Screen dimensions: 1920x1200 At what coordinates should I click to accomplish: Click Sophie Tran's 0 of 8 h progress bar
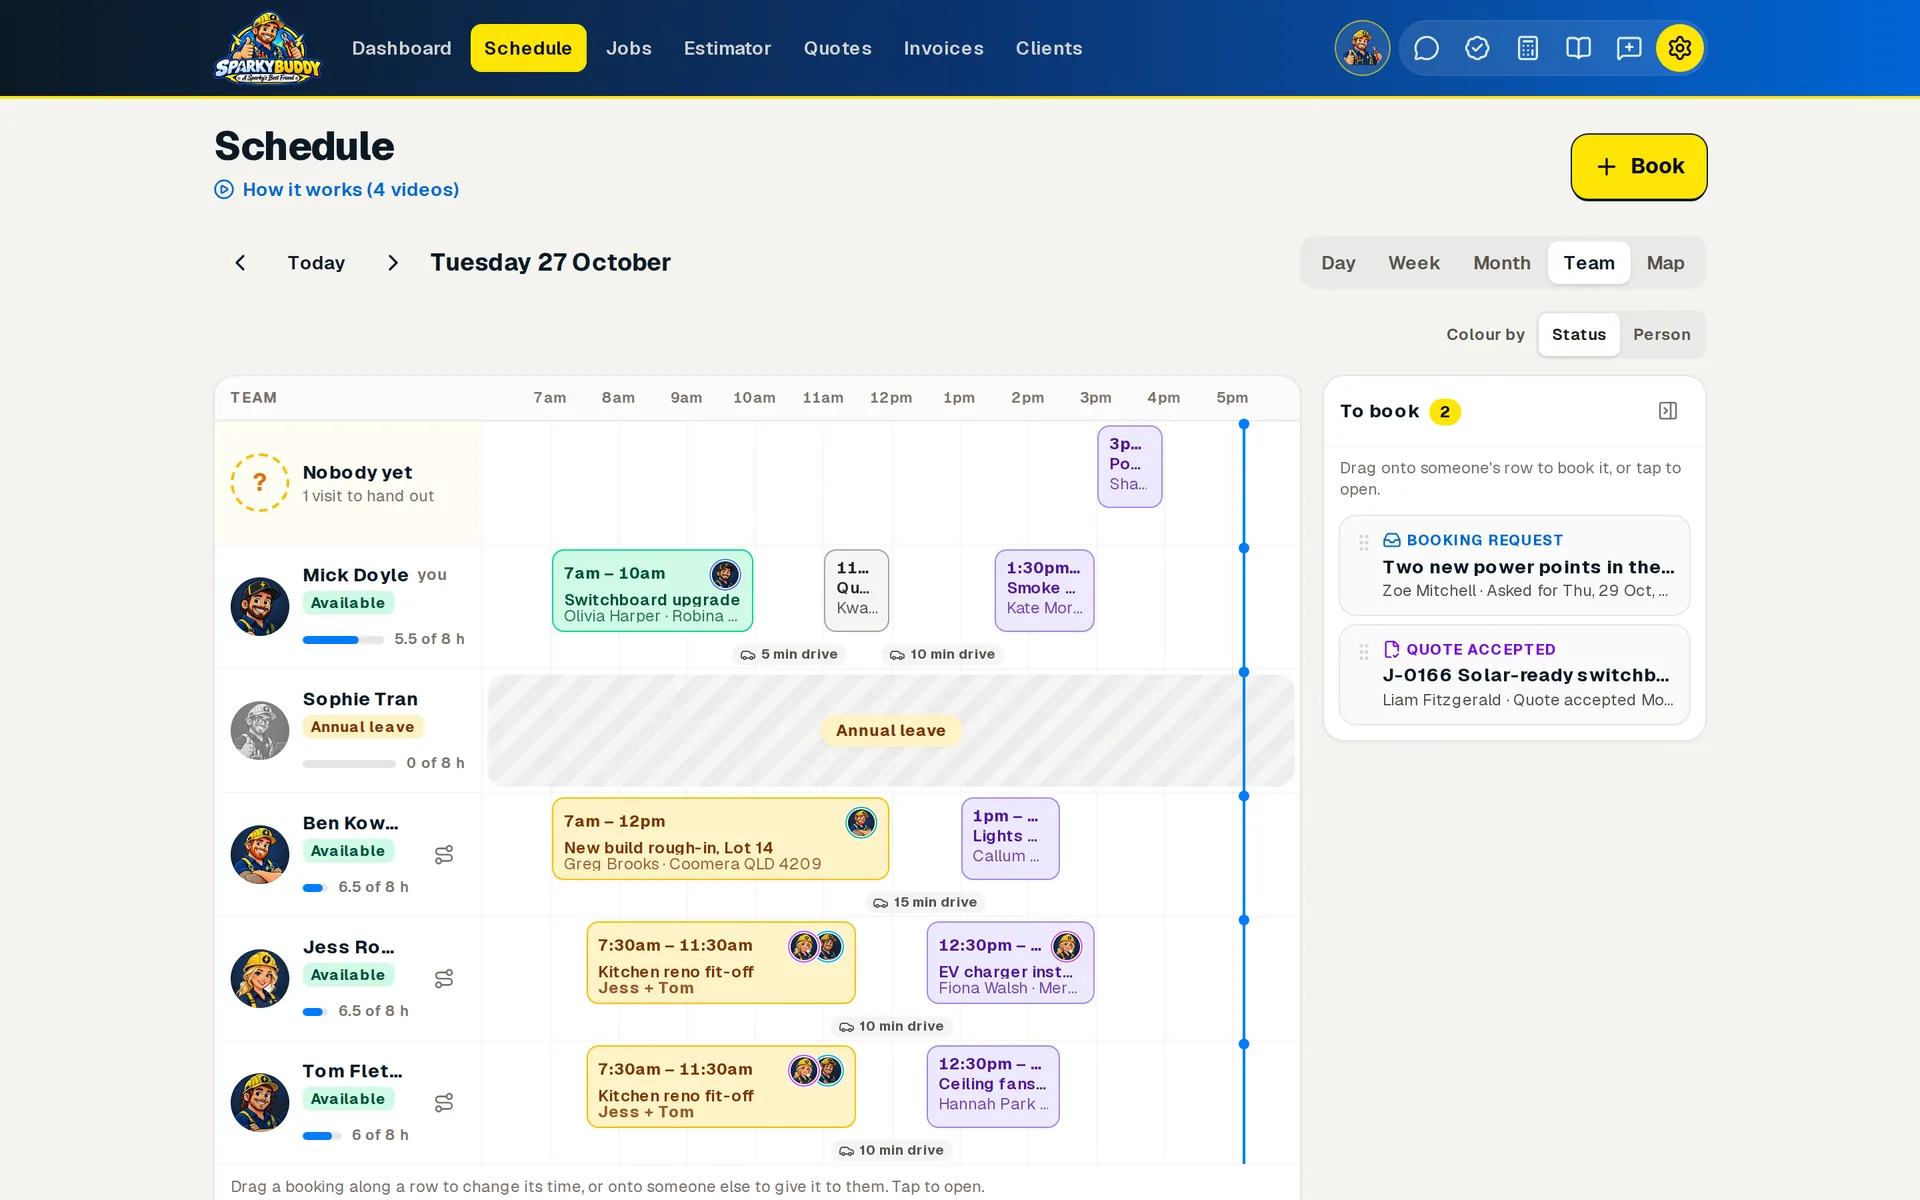pos(349,764)
